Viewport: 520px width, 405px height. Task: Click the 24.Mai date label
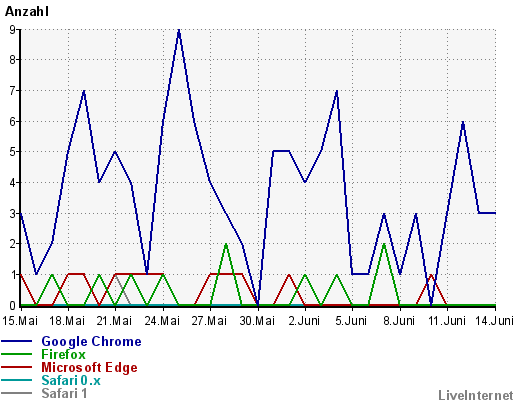click(162, 321)
